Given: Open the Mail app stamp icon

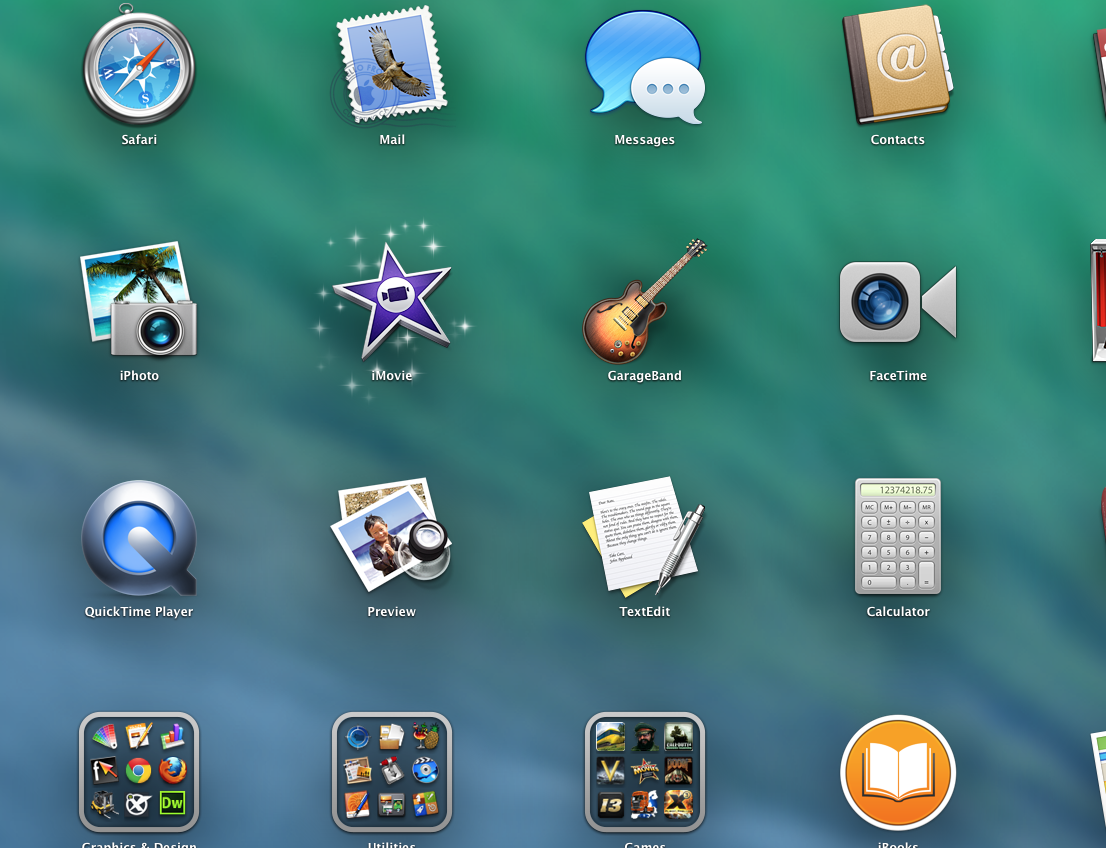Looking at the screenshot, I should [391, 65].
